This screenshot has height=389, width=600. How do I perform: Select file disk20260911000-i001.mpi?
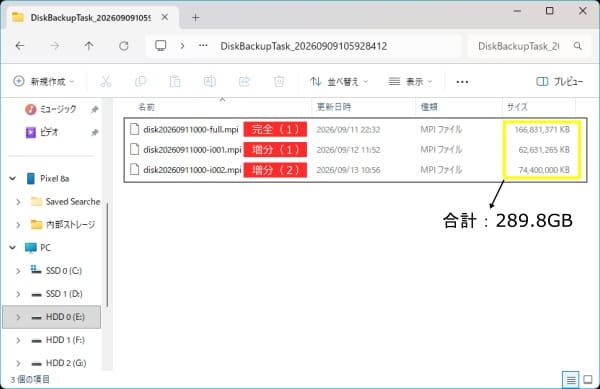click(x=192, y=150)
